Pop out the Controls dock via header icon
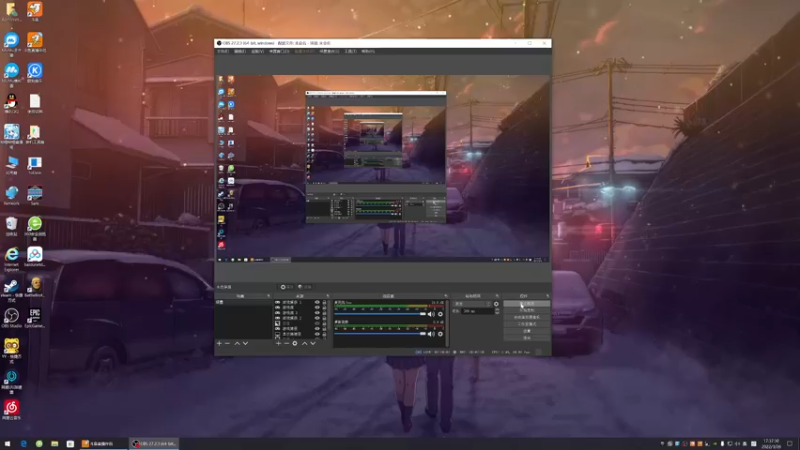This screenshot has width=800, height=450. pyautogui.click(x=547, y=295)
